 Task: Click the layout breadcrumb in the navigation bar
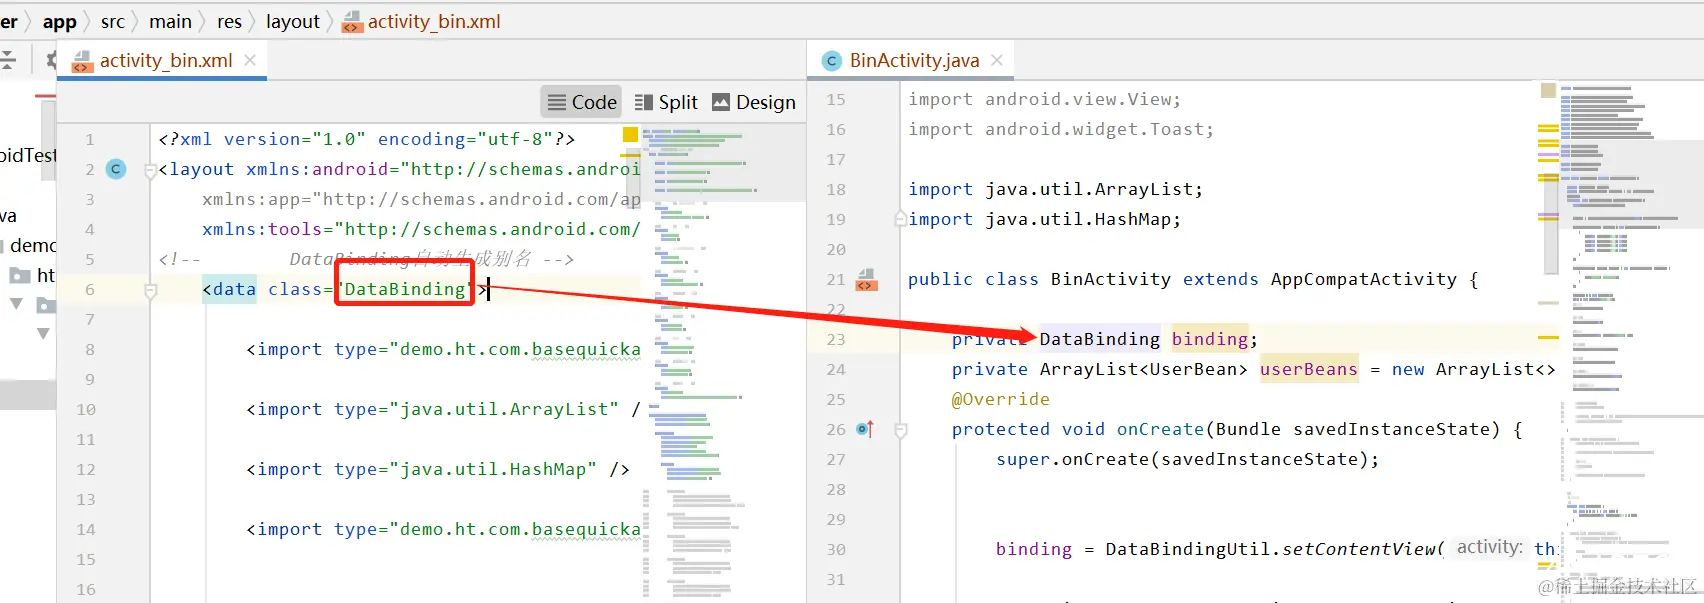tap(292, 21)
